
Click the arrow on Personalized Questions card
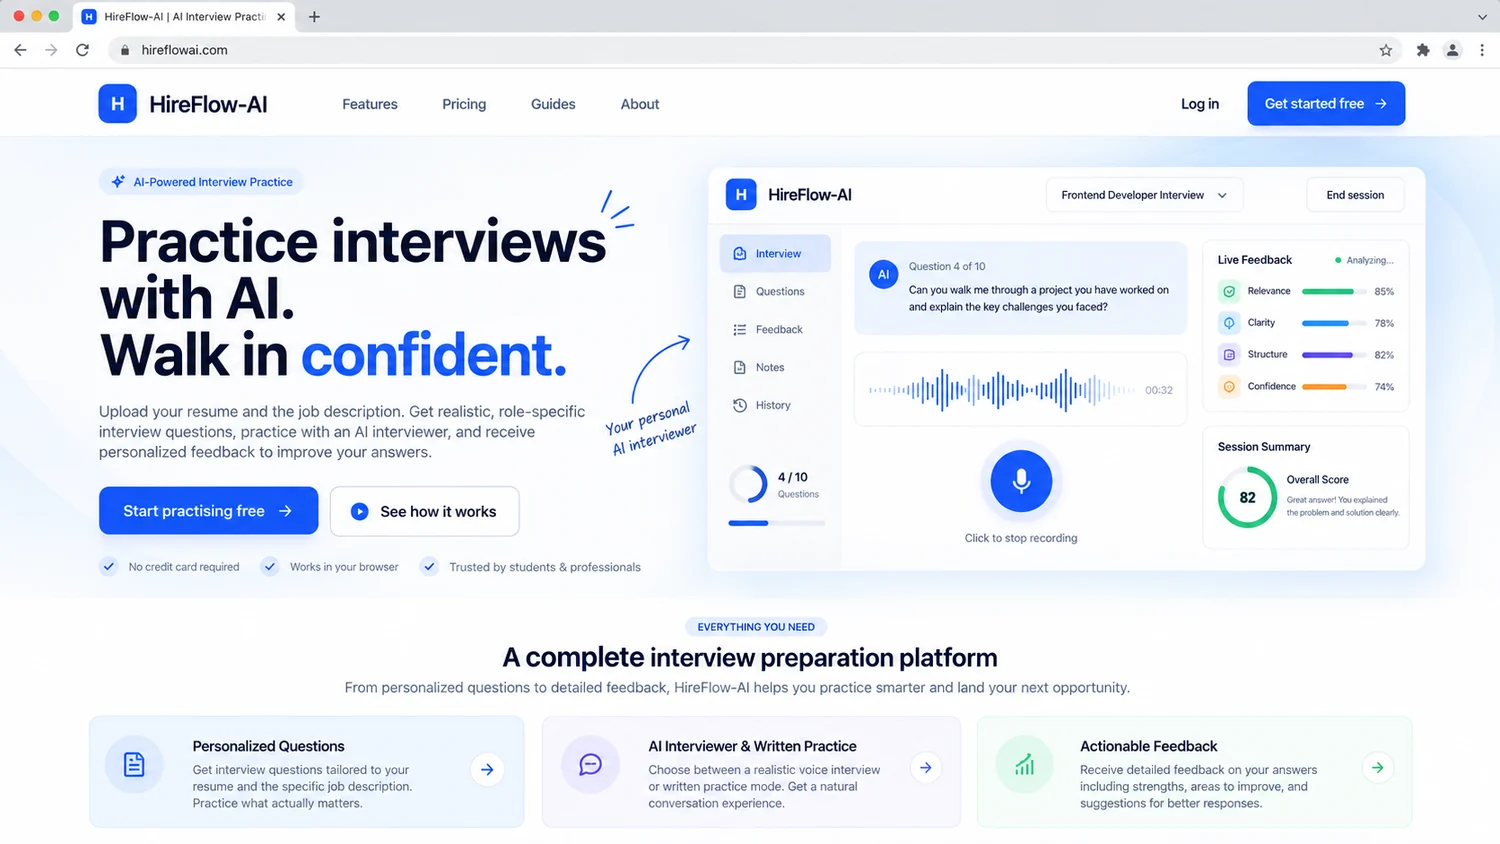[x=487, y=770]
